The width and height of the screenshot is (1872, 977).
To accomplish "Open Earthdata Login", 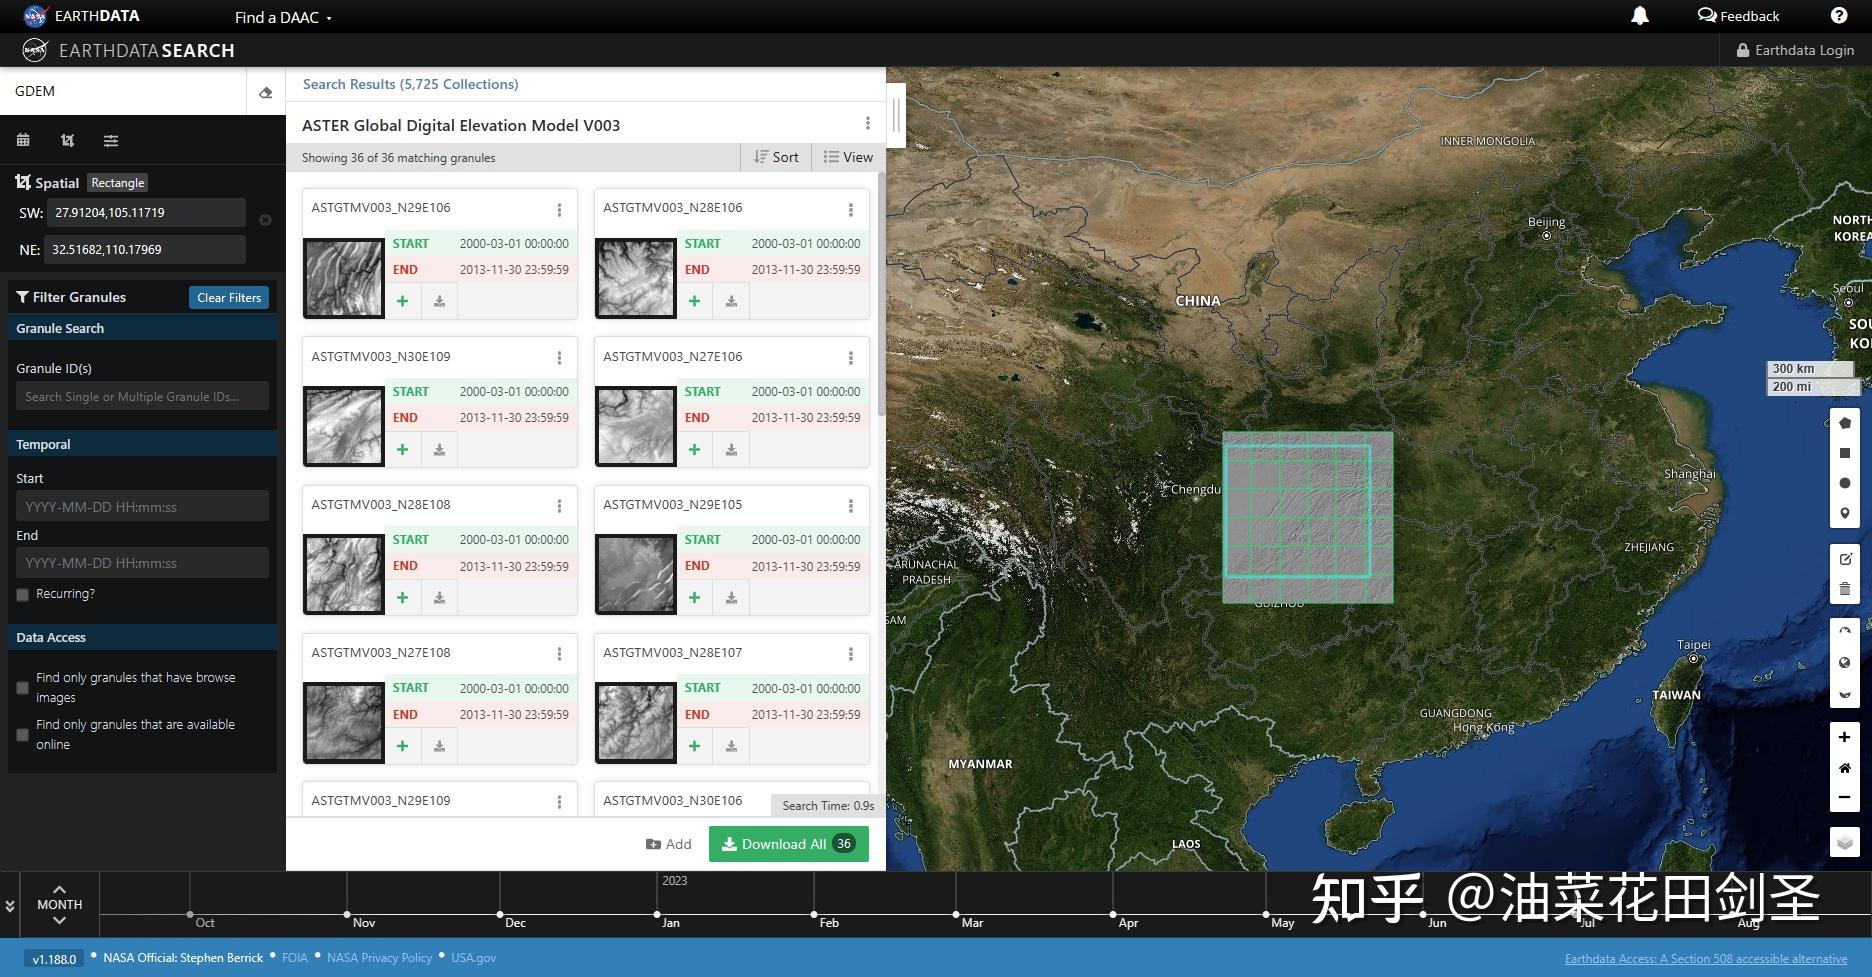I will 1795,50.
